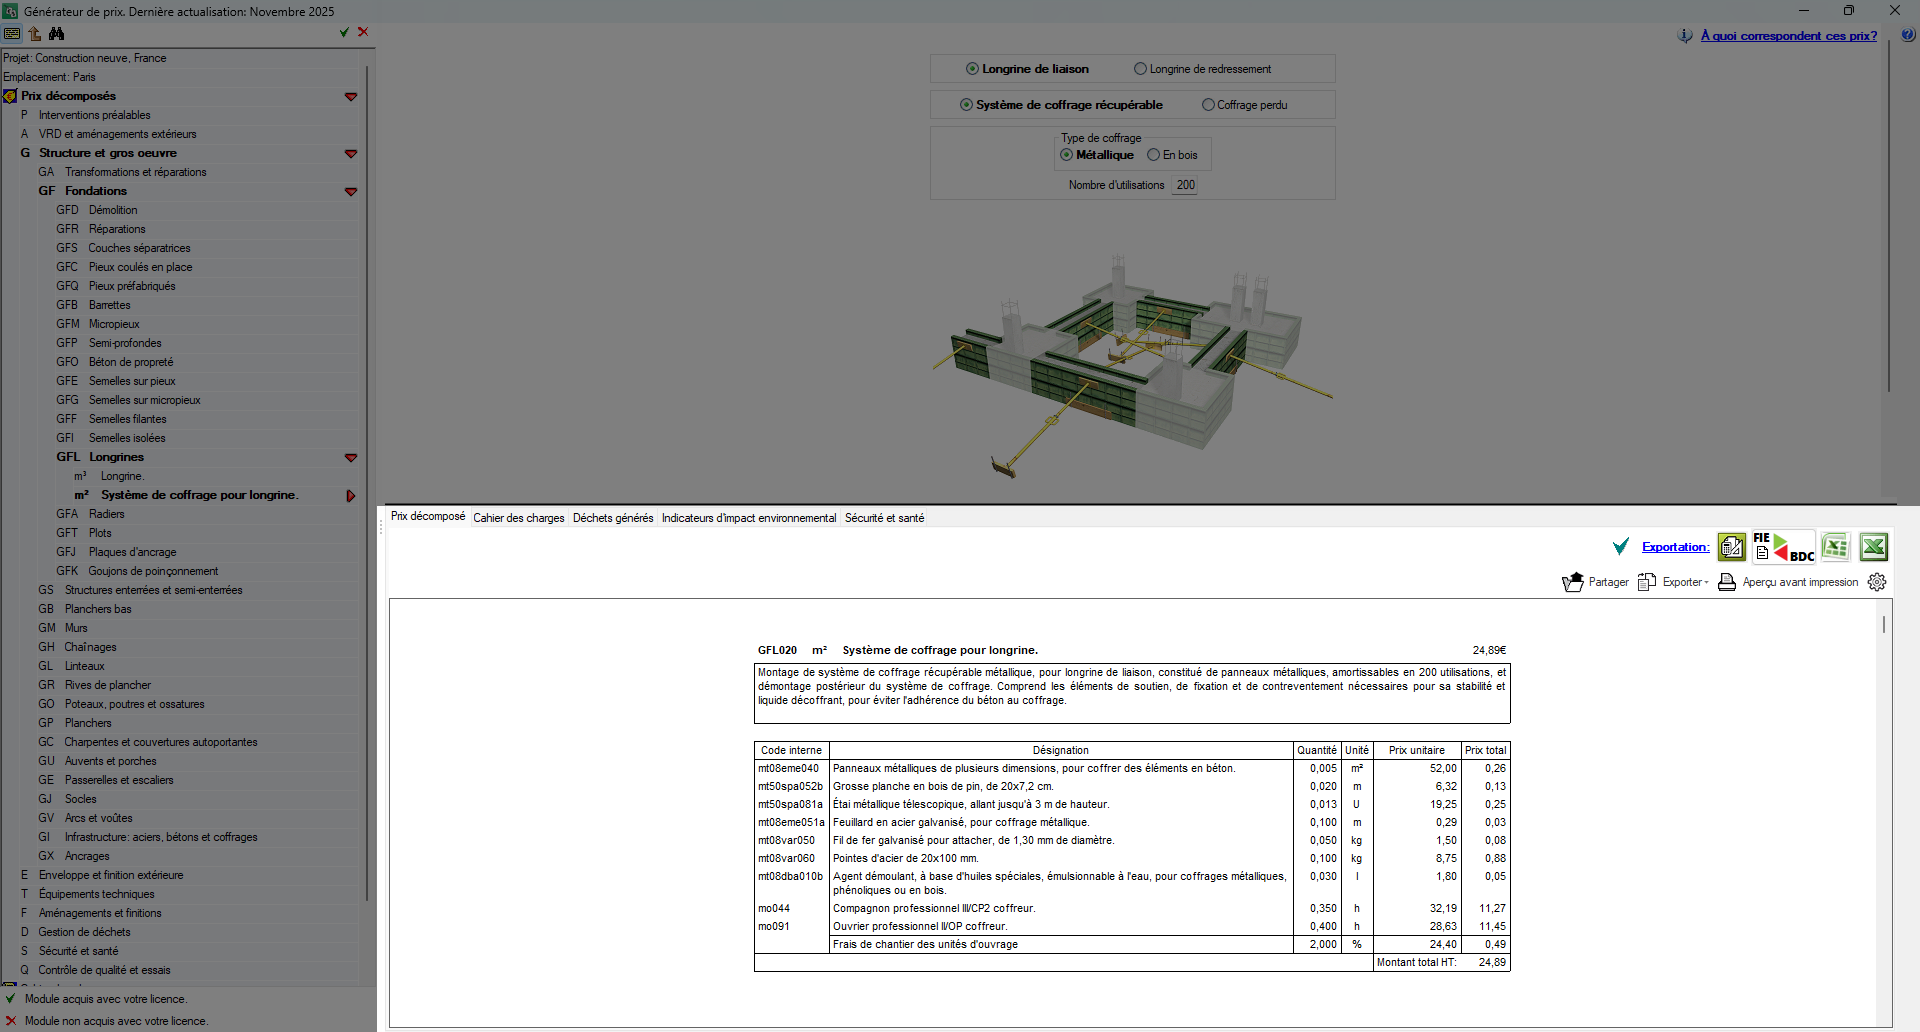Click the calculator and ruler export icon

click(1732, 547)
